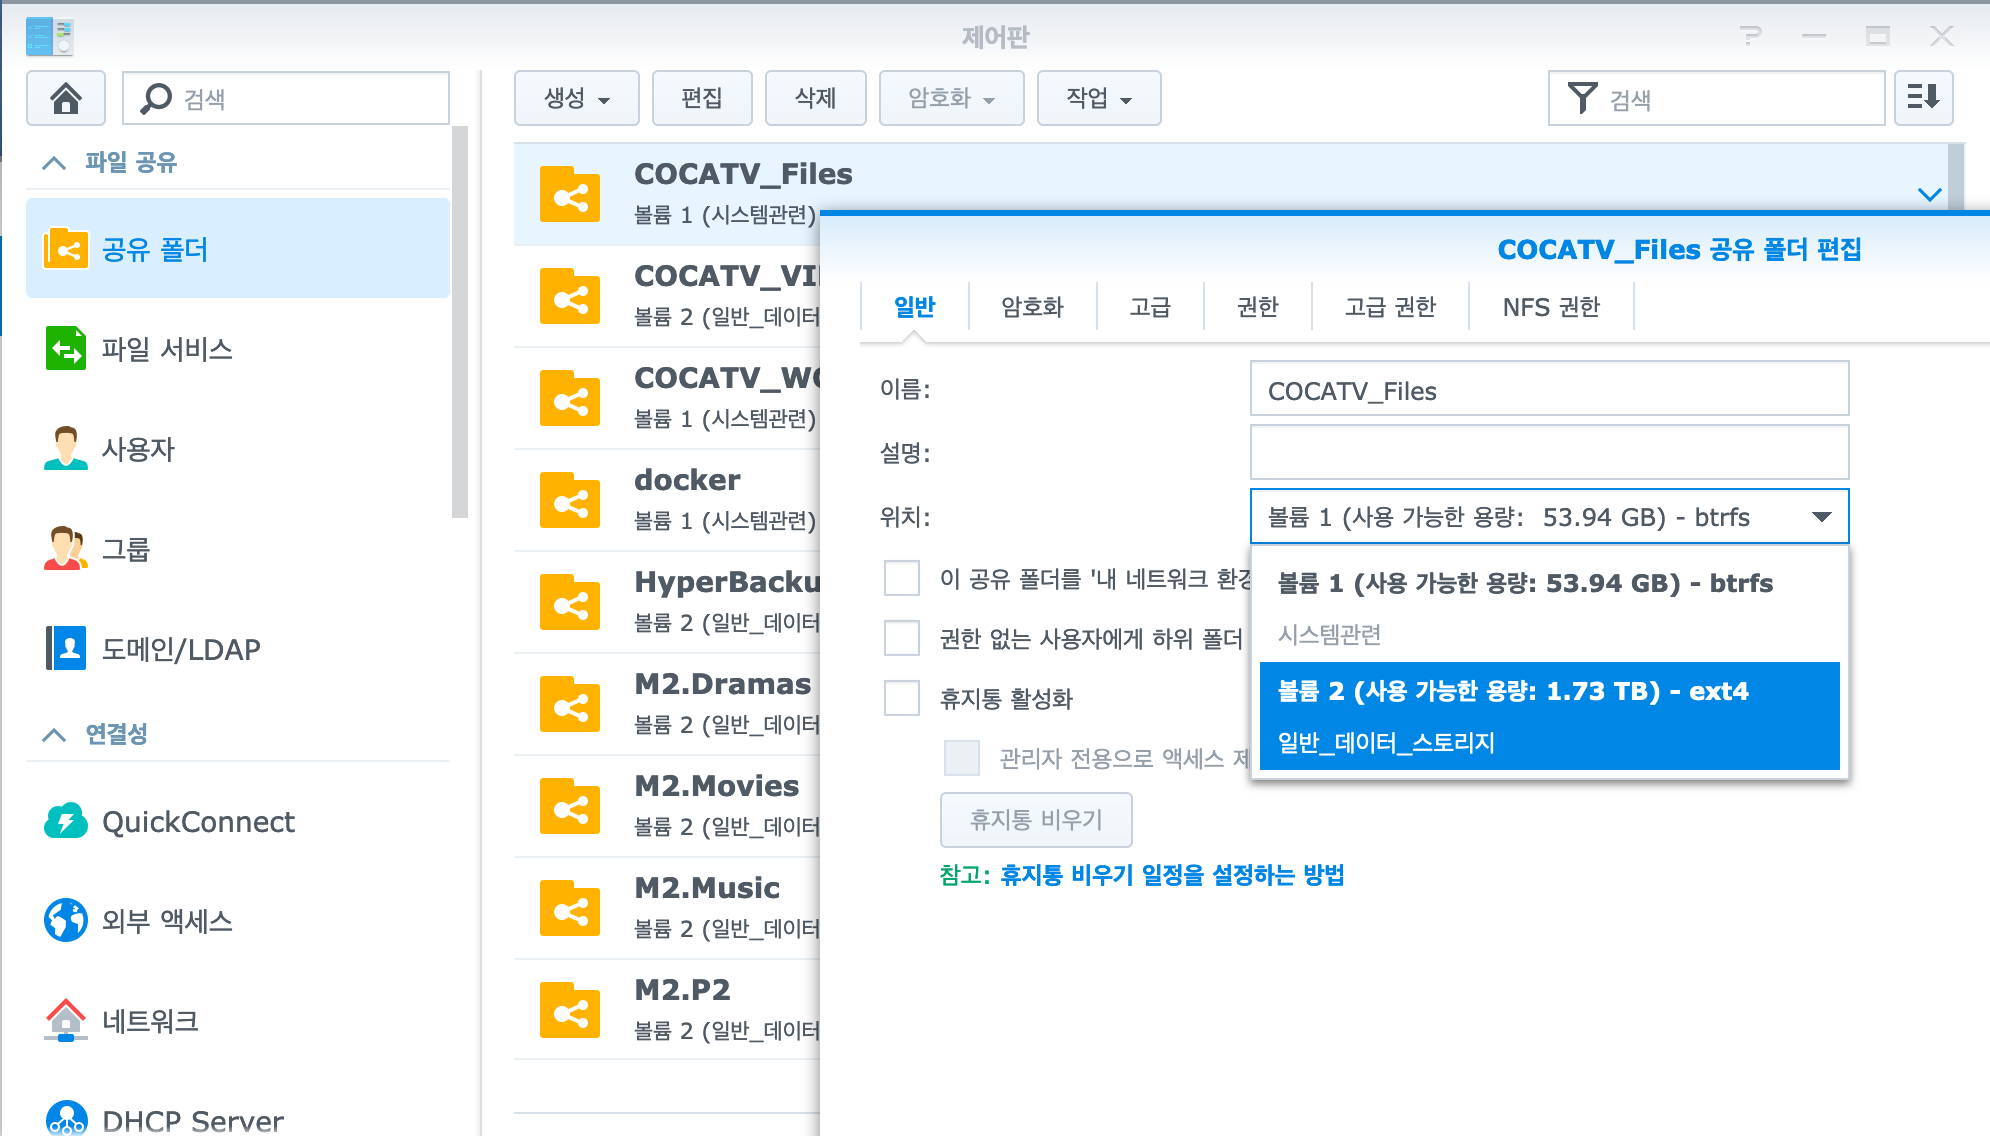Toggle the recycle bin enable checkbox
Viewport: 1990px width, 1136px height.
902,698
